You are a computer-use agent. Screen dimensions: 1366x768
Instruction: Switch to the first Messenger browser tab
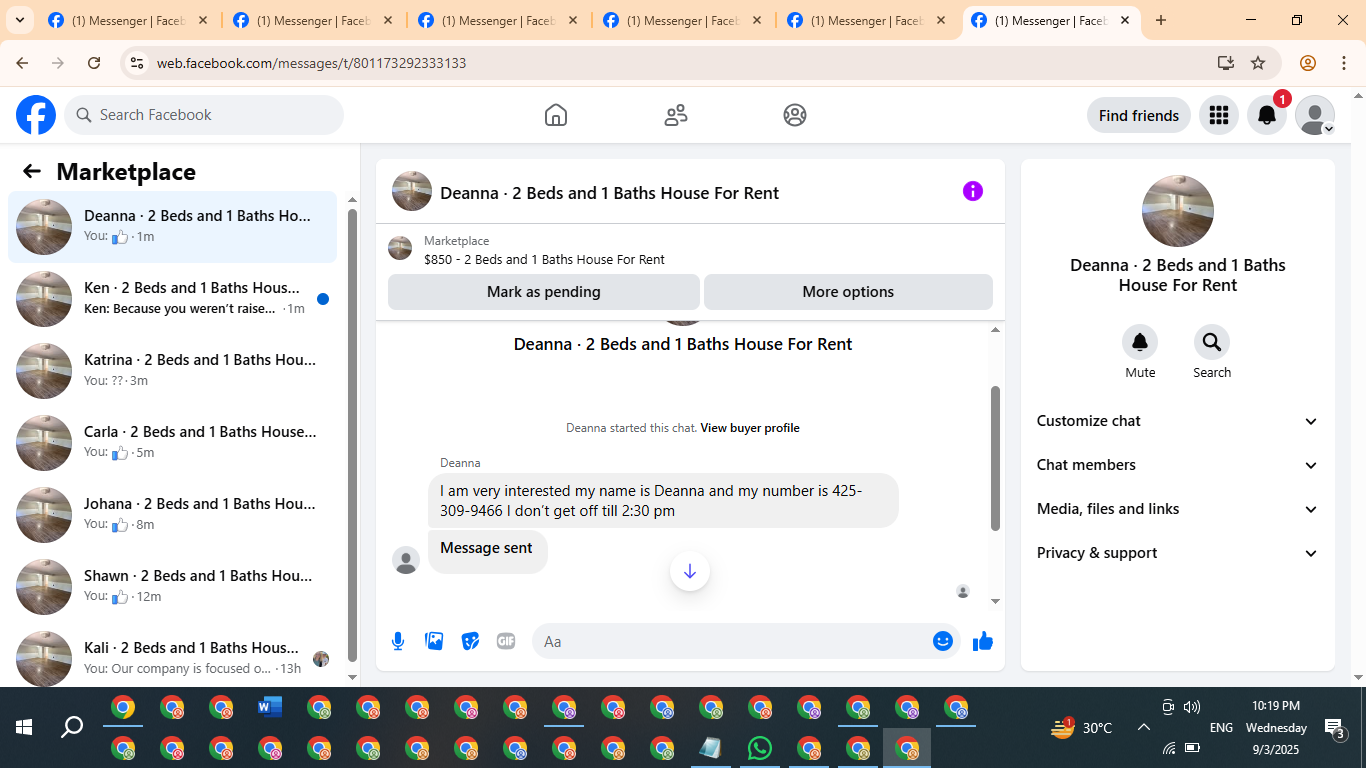pyautogui.click(x=129, y=20)
